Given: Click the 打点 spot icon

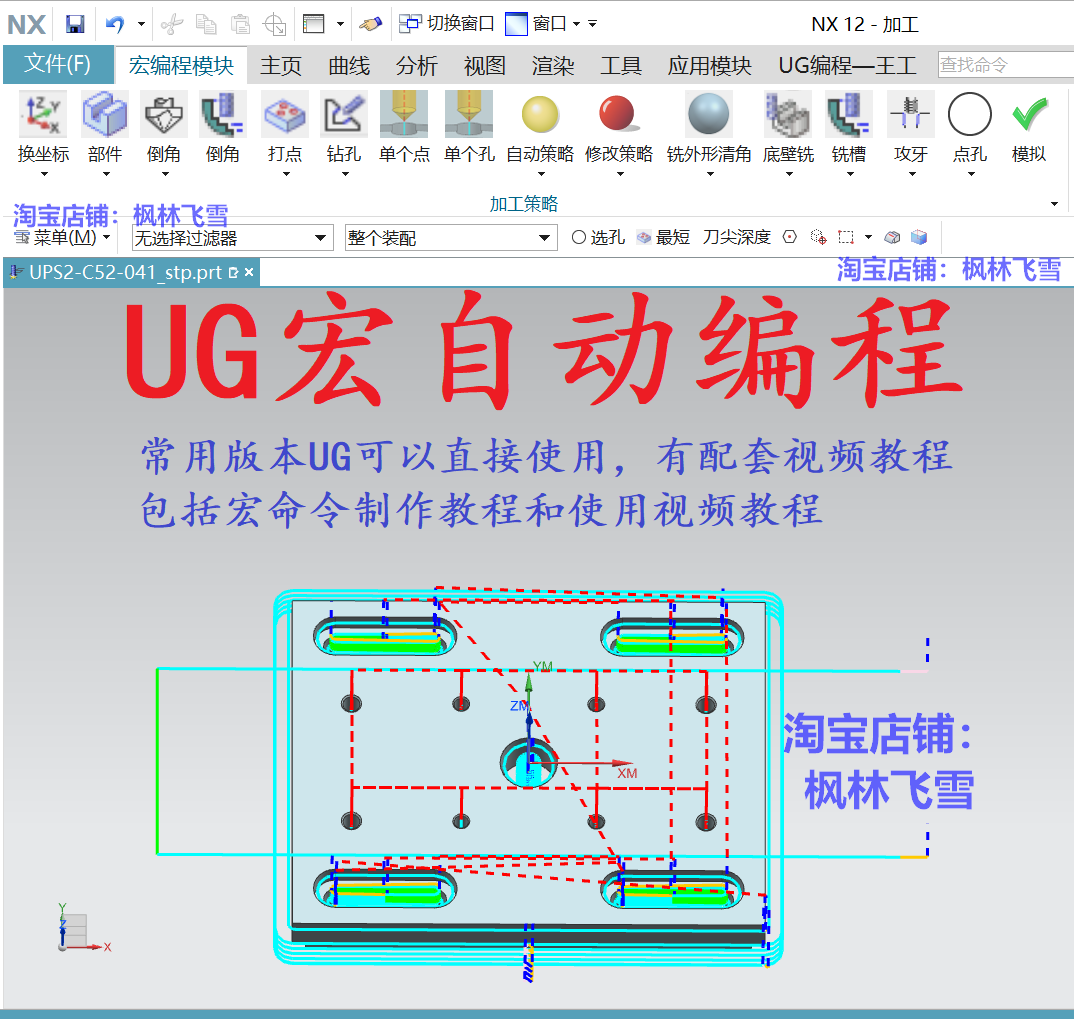Looking at the screenshot, I should pyautogui.click(x=285, y=114).
